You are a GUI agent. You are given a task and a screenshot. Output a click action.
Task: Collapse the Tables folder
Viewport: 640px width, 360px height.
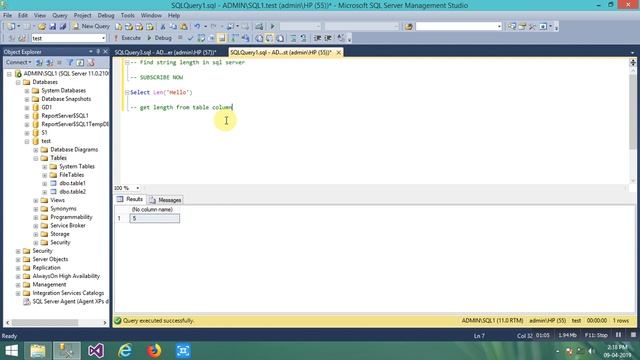click(x=36, y=158)
